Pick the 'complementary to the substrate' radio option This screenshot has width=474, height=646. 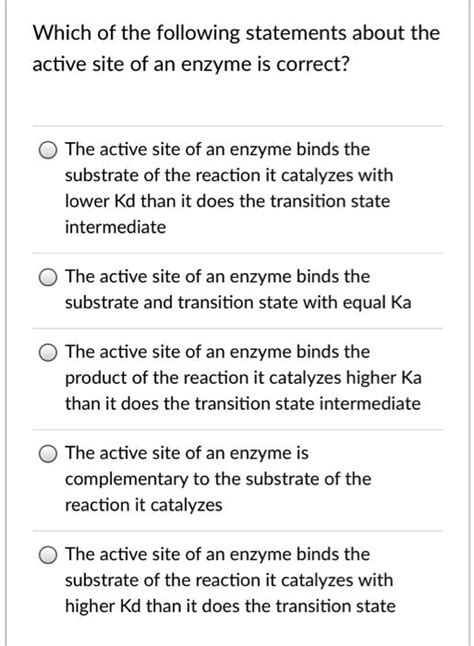coord(48,454)
